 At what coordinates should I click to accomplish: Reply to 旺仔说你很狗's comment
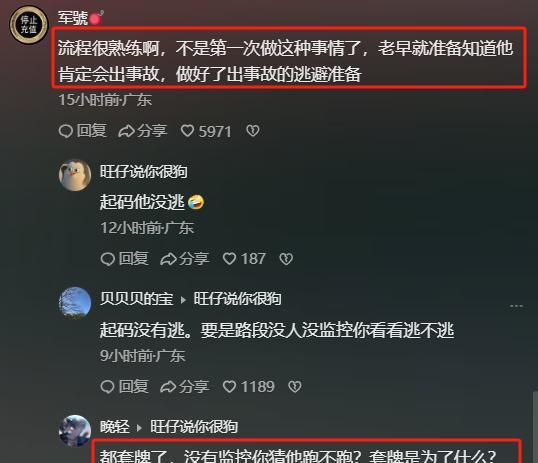125,259
